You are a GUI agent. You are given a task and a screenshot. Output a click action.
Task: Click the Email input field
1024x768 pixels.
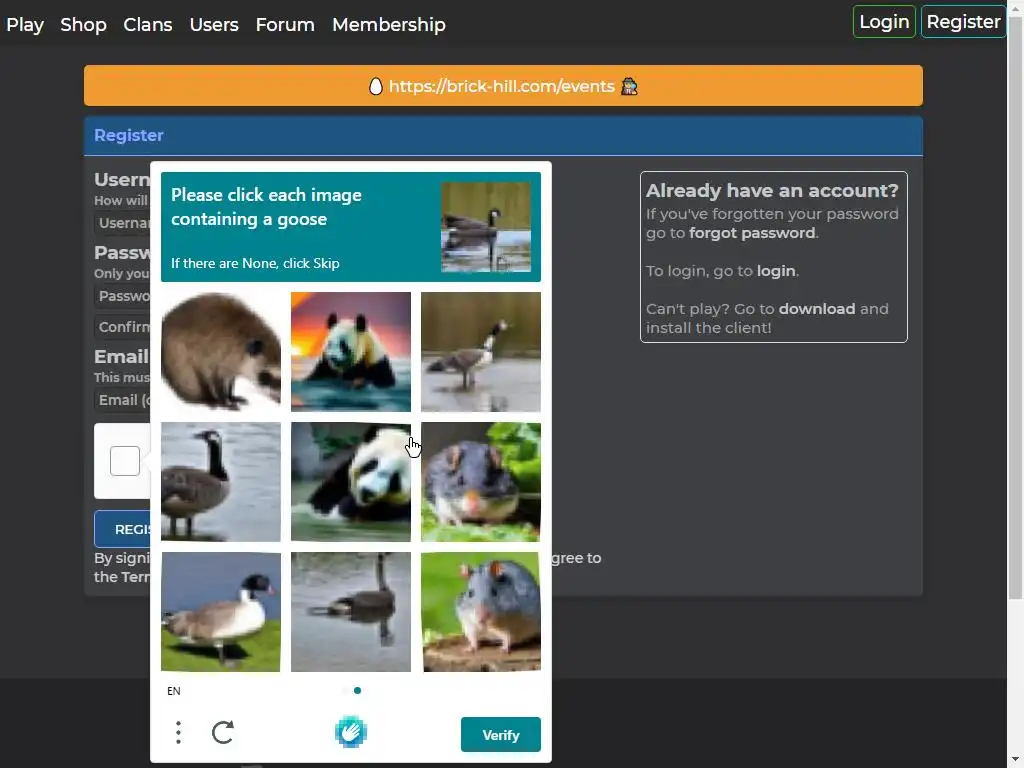point(122,400)
